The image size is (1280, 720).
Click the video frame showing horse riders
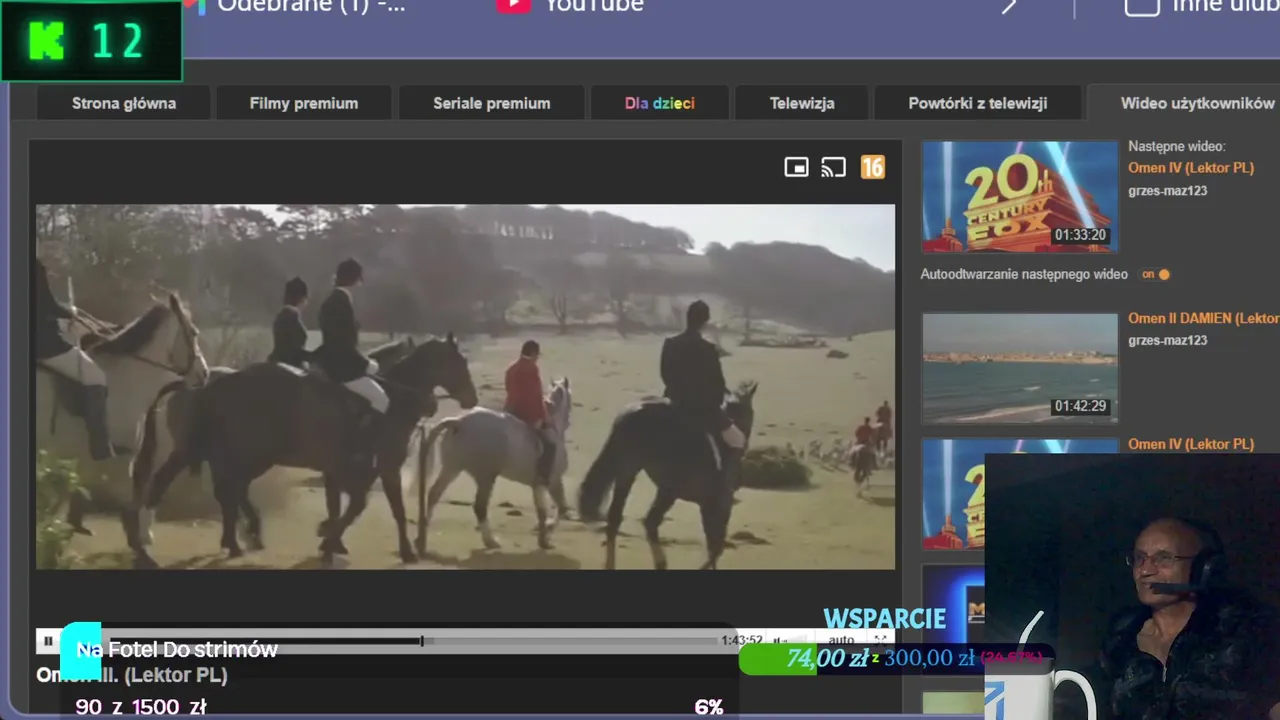(466, 387)
